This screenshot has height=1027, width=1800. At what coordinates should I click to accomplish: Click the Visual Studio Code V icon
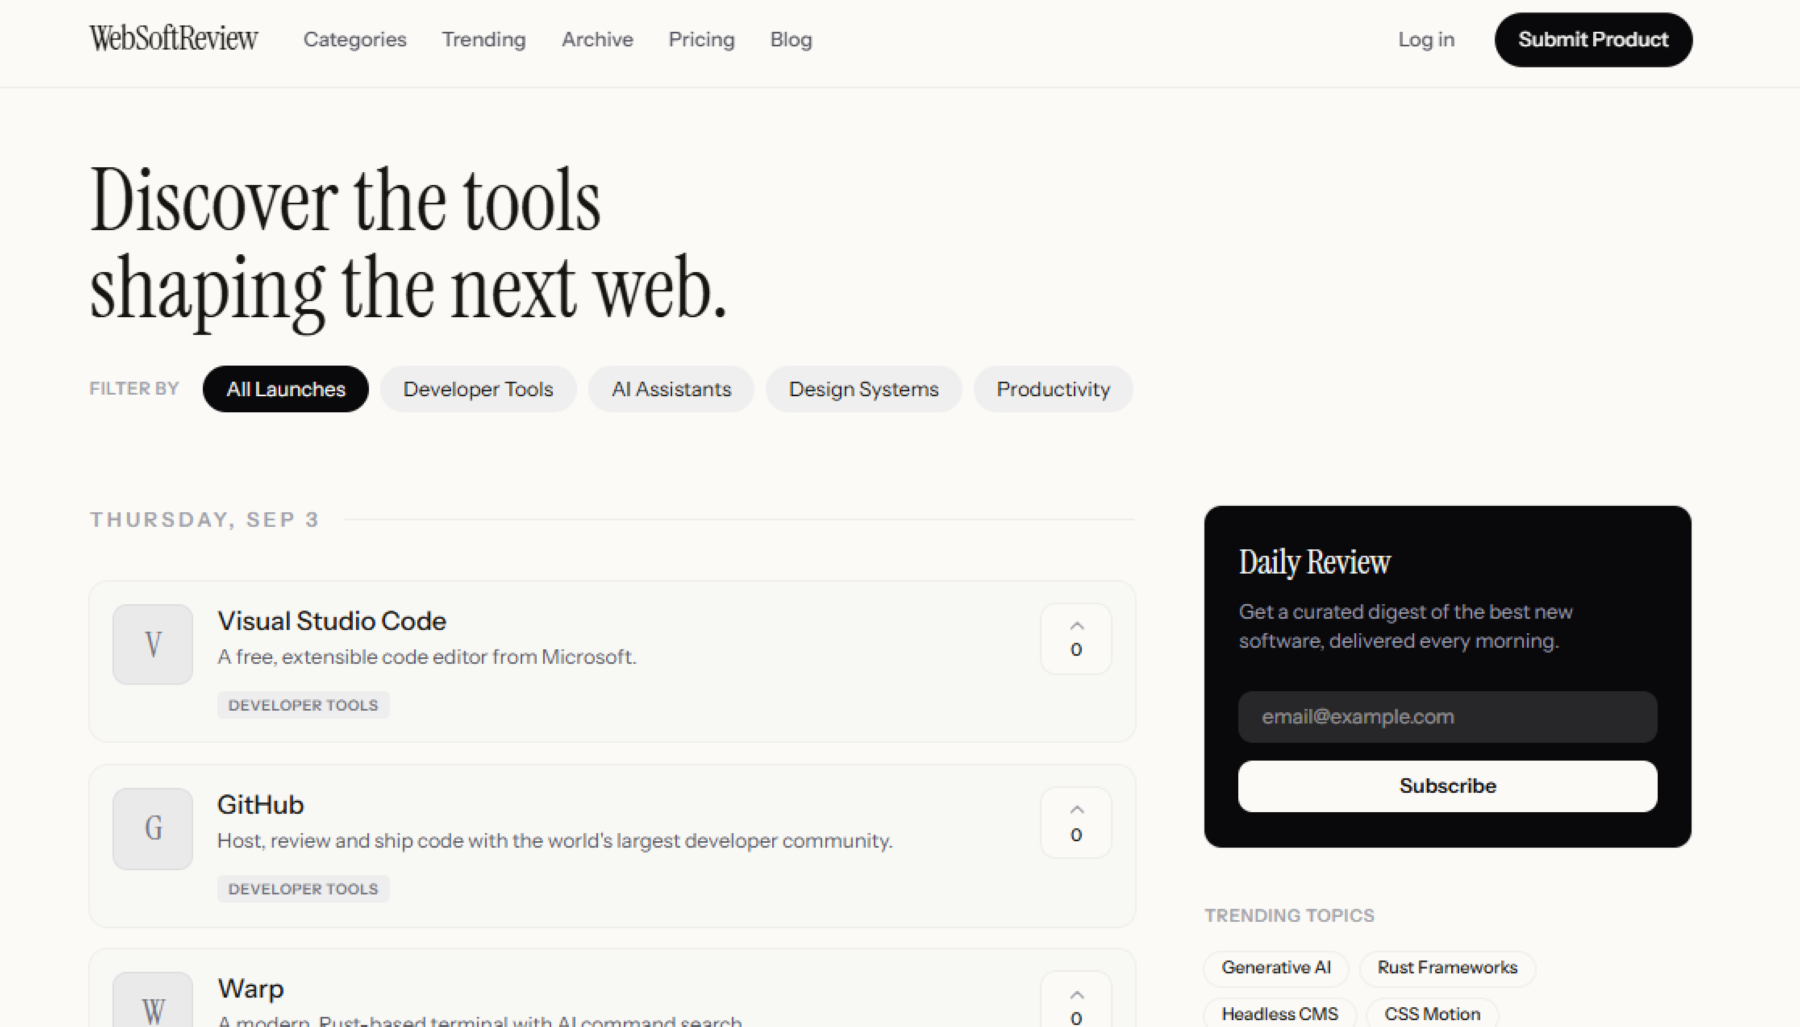[153, 644]
